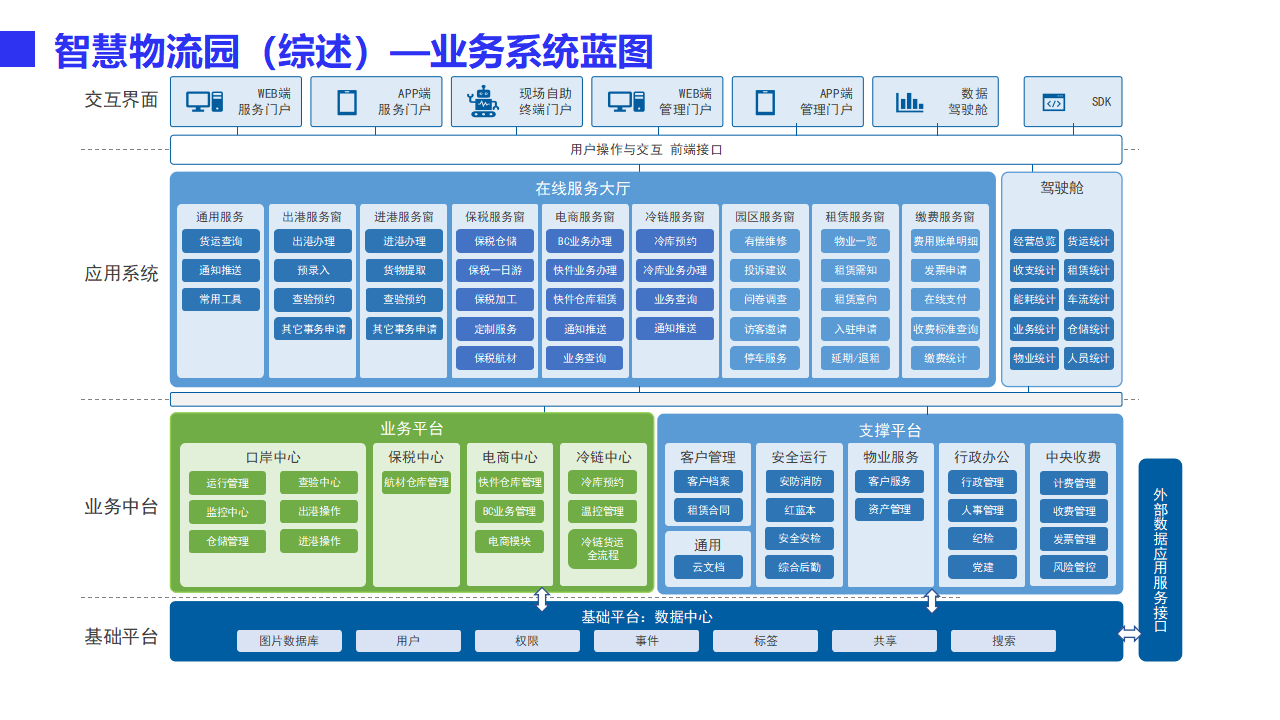Click the 冷库业务办理 box
This screenshot has width=1280, height=720.
click(x=675, y=270)
